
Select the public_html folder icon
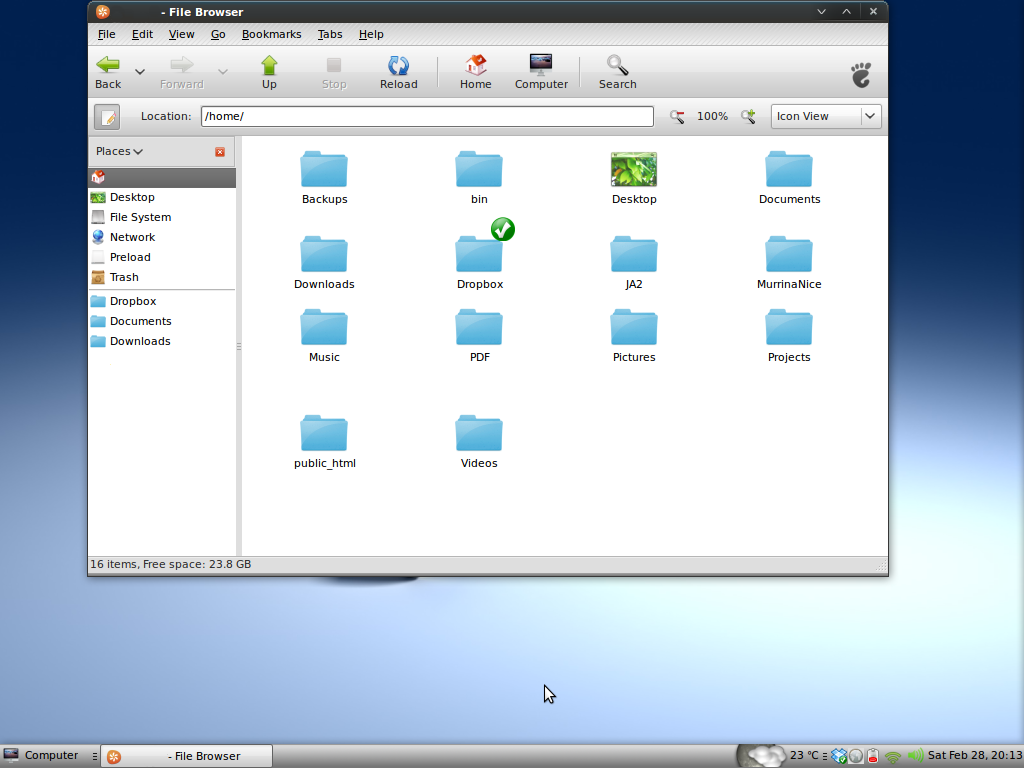(x=324, y=434)
